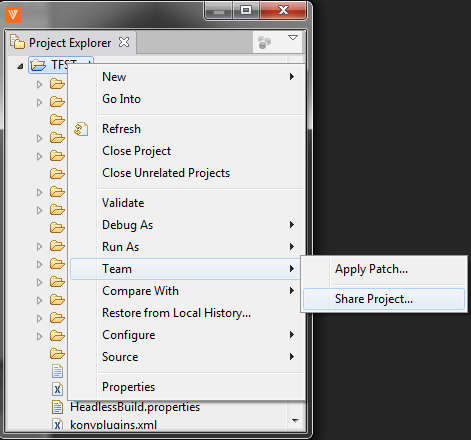
Task: Click the HeadlessBuild.properties file icon
Action: click(x=57, y=407)
